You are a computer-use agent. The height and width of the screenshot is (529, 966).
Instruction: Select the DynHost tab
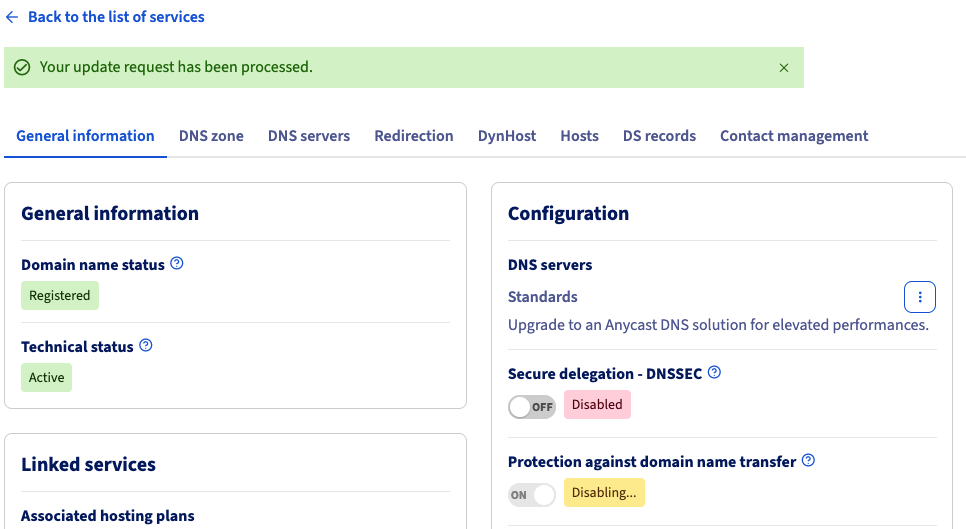point(507,136)
